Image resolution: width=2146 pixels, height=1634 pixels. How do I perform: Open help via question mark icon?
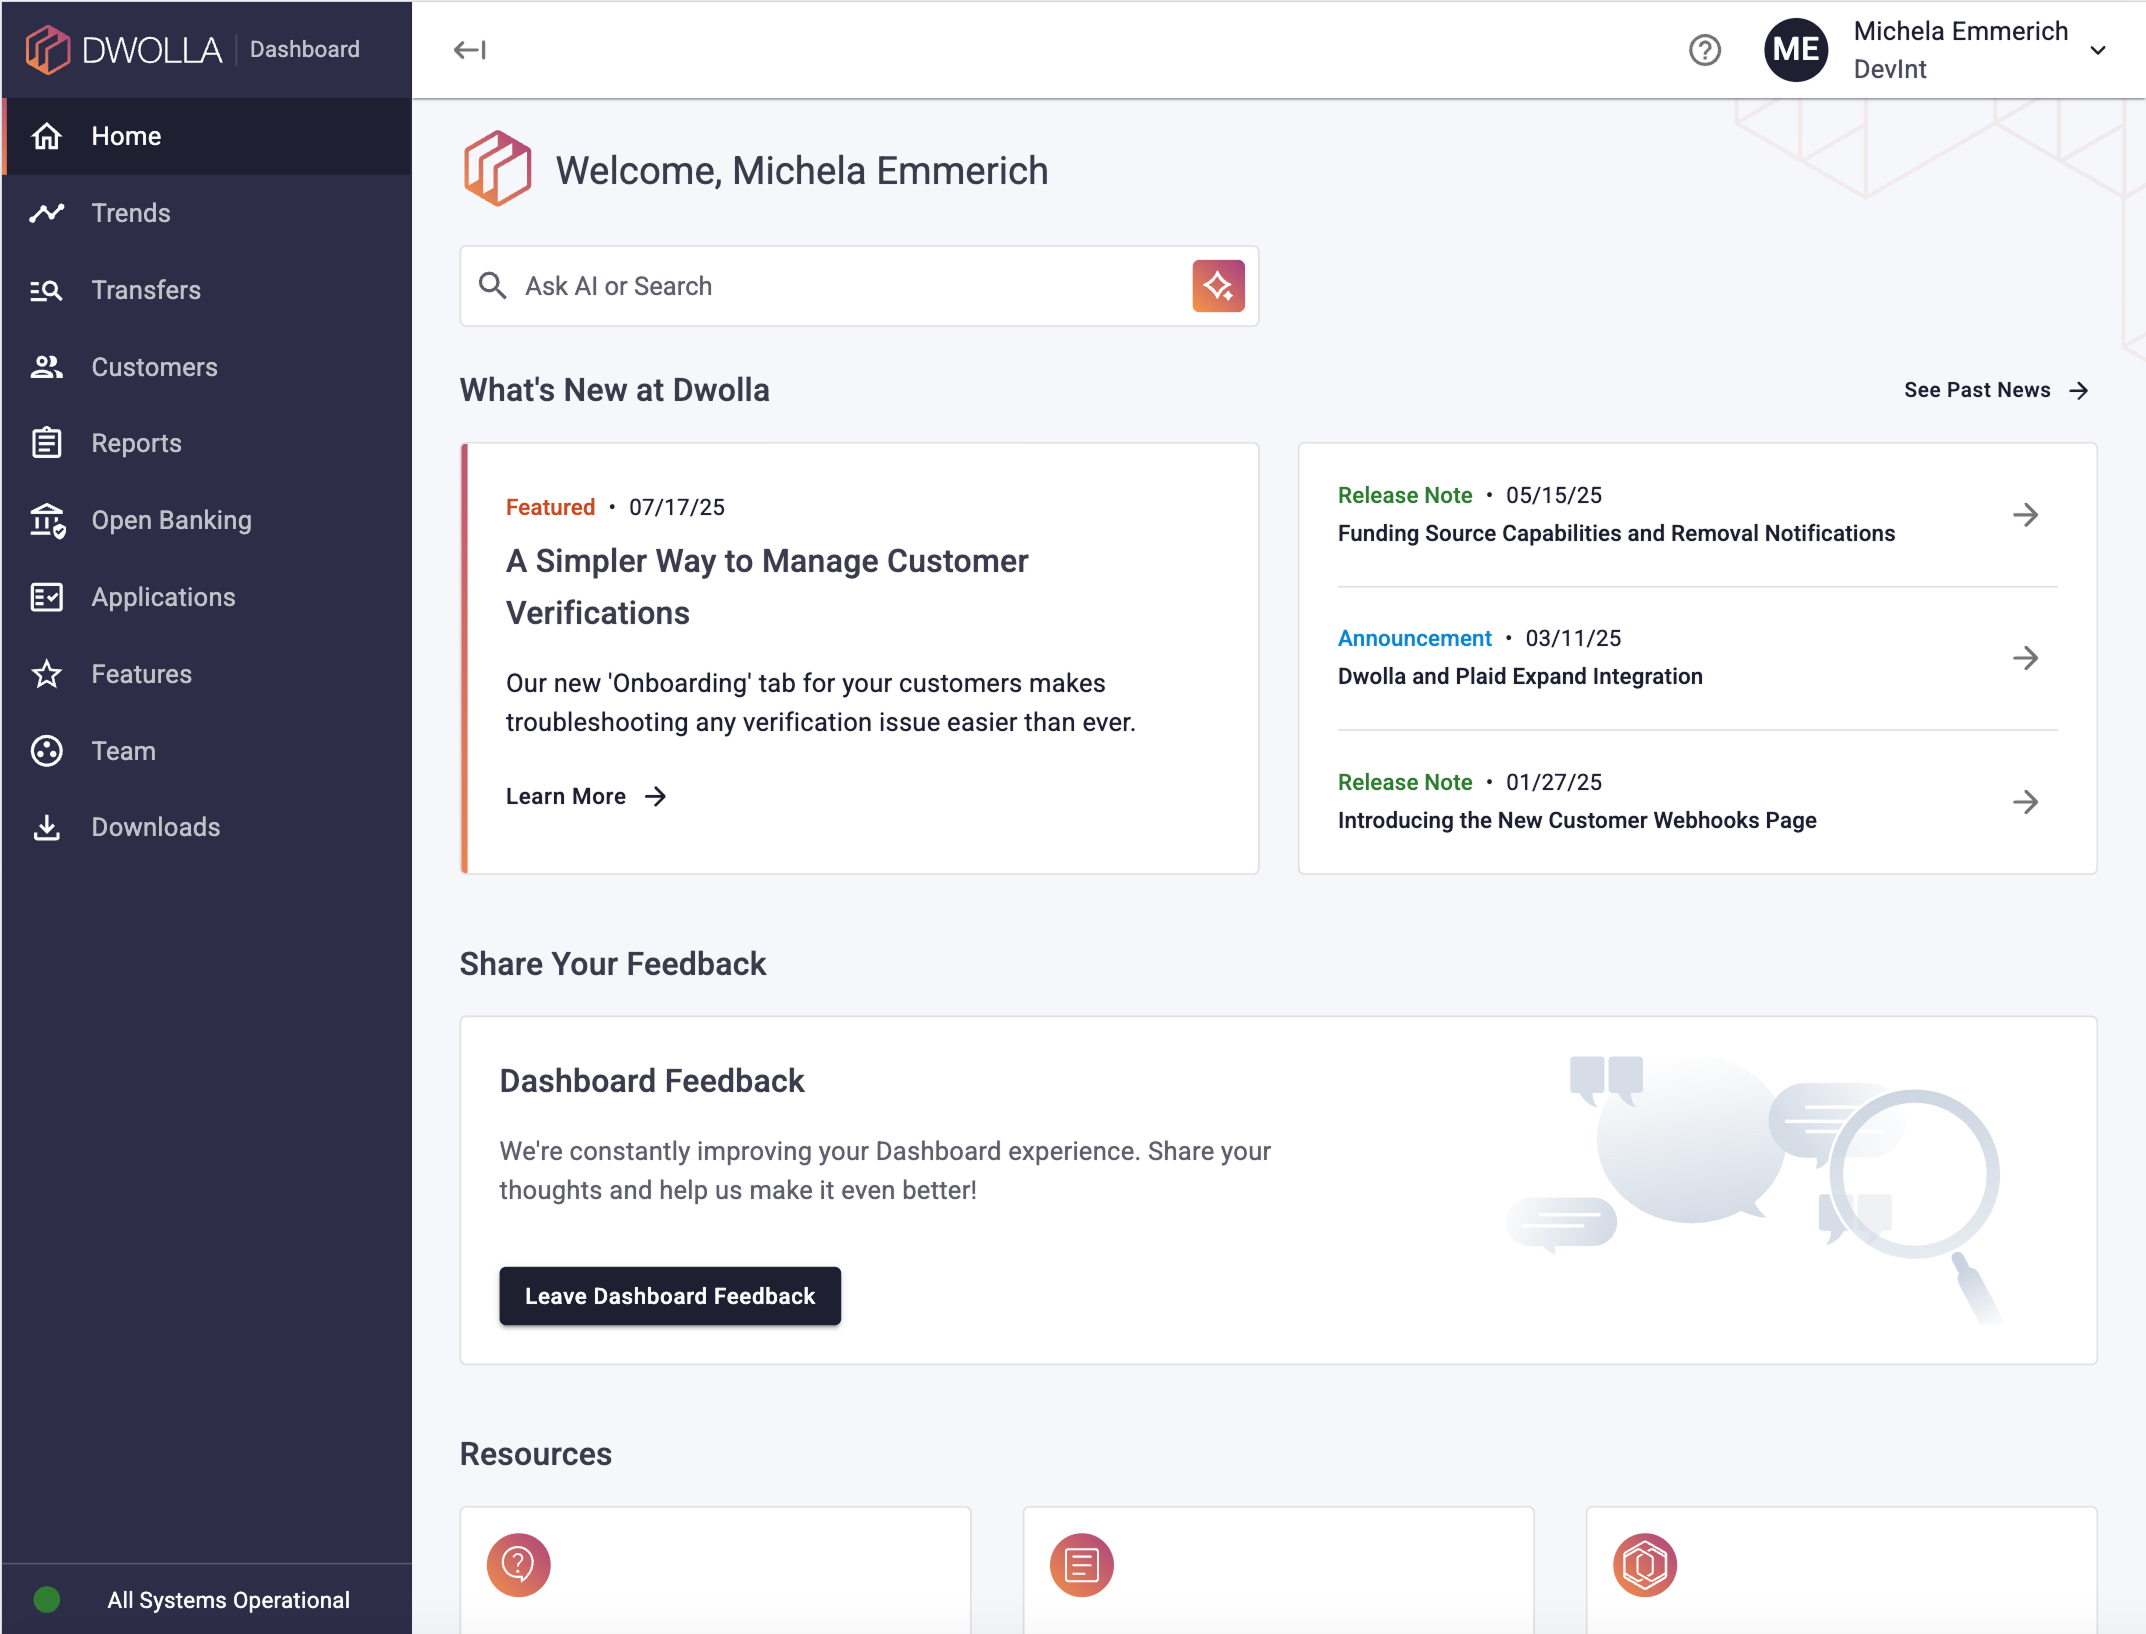coord(1704,50)
